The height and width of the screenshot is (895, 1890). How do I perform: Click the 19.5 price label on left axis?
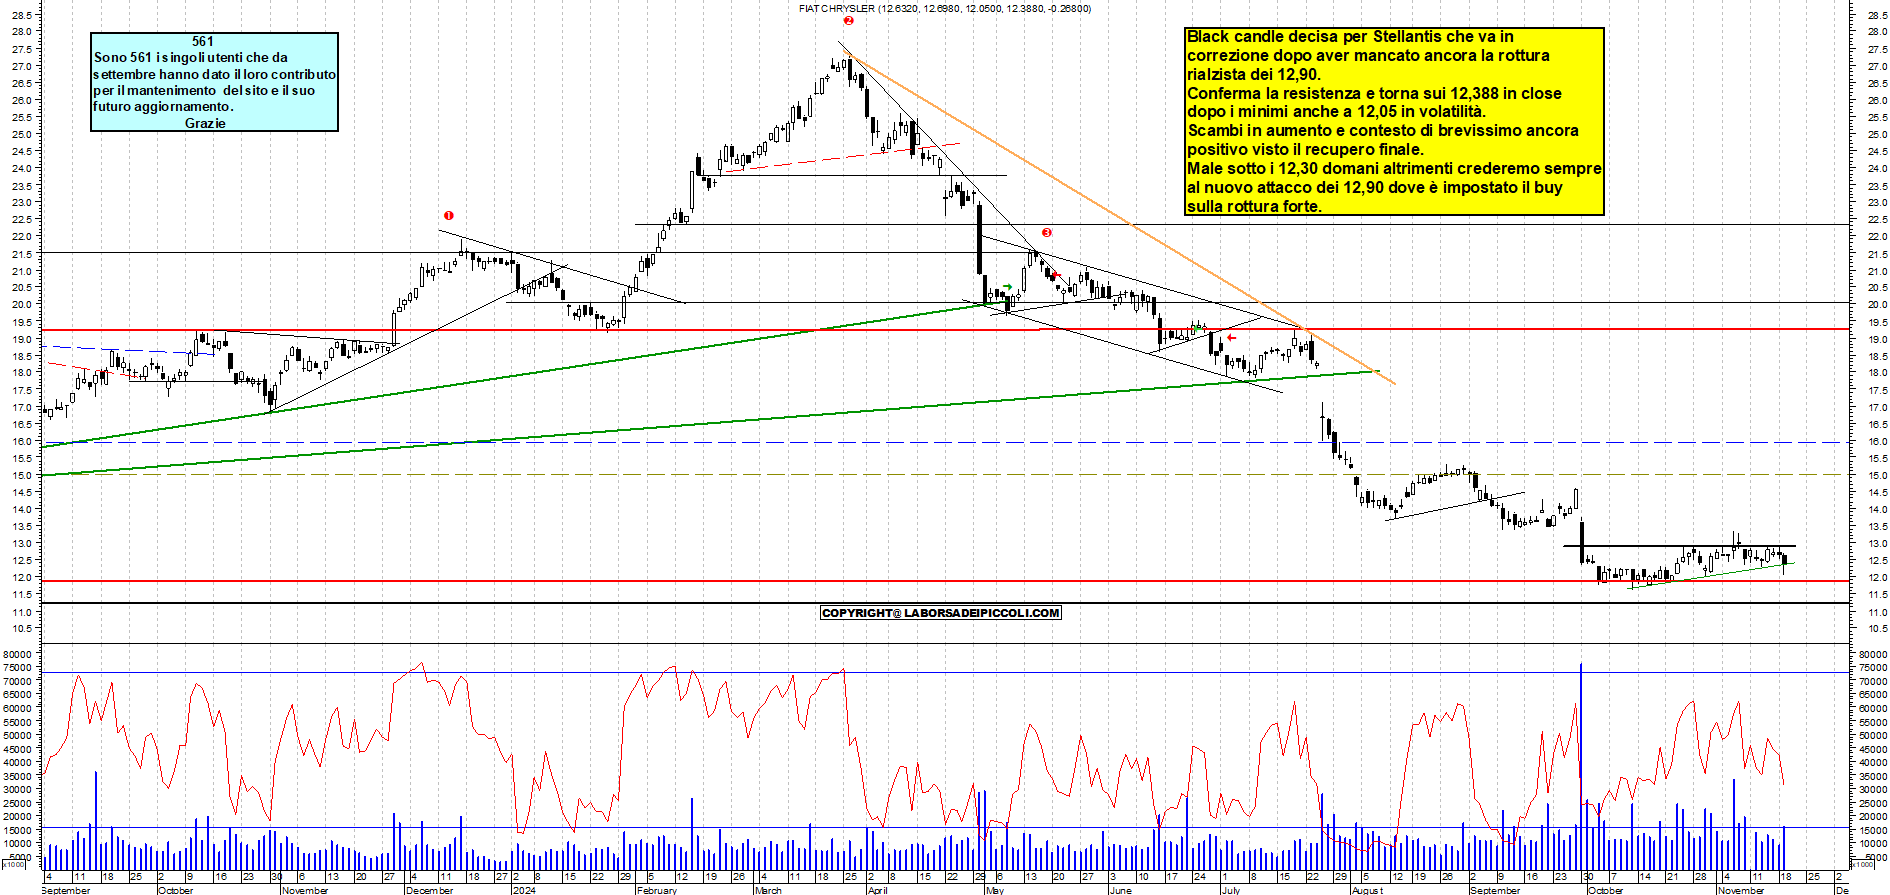tap(24, 322)
